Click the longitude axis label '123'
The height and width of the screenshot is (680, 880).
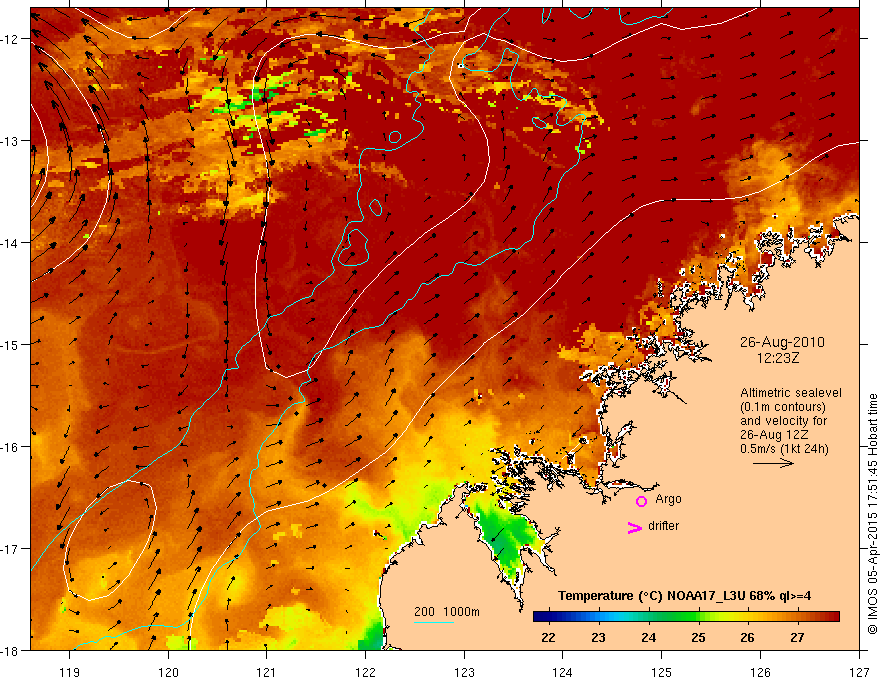(464, 672)
